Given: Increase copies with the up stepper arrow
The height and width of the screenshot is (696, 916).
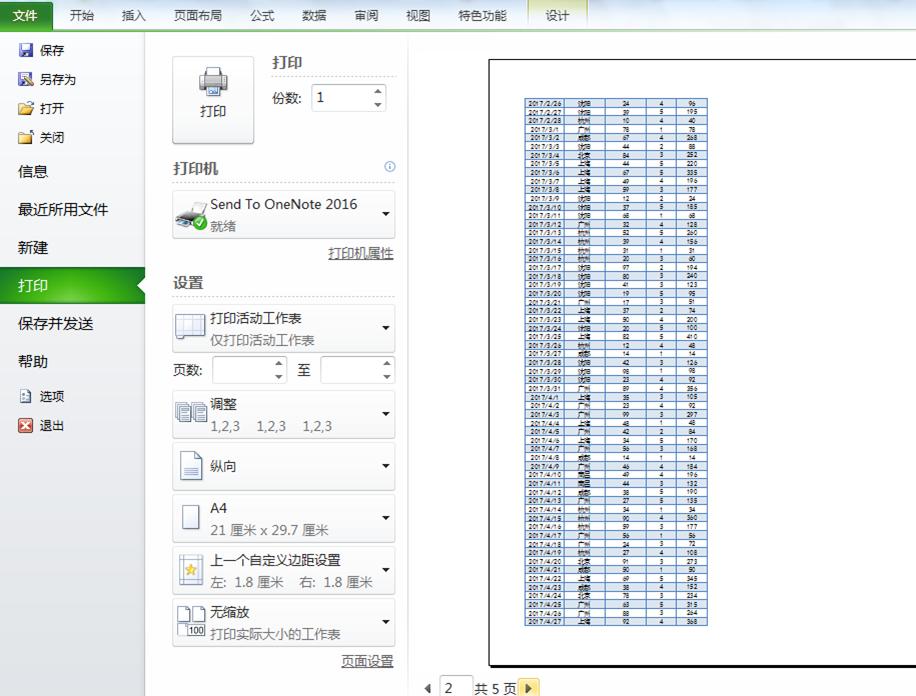Looking at the screenshot, I should coord(378,92).
